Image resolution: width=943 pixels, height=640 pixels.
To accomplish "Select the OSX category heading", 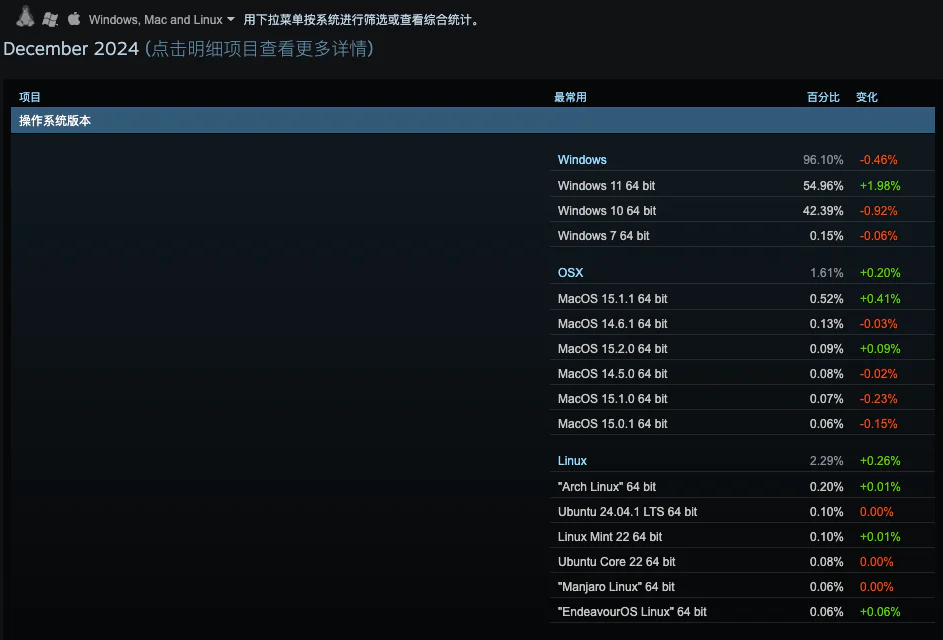I will [x=570, y=273].
